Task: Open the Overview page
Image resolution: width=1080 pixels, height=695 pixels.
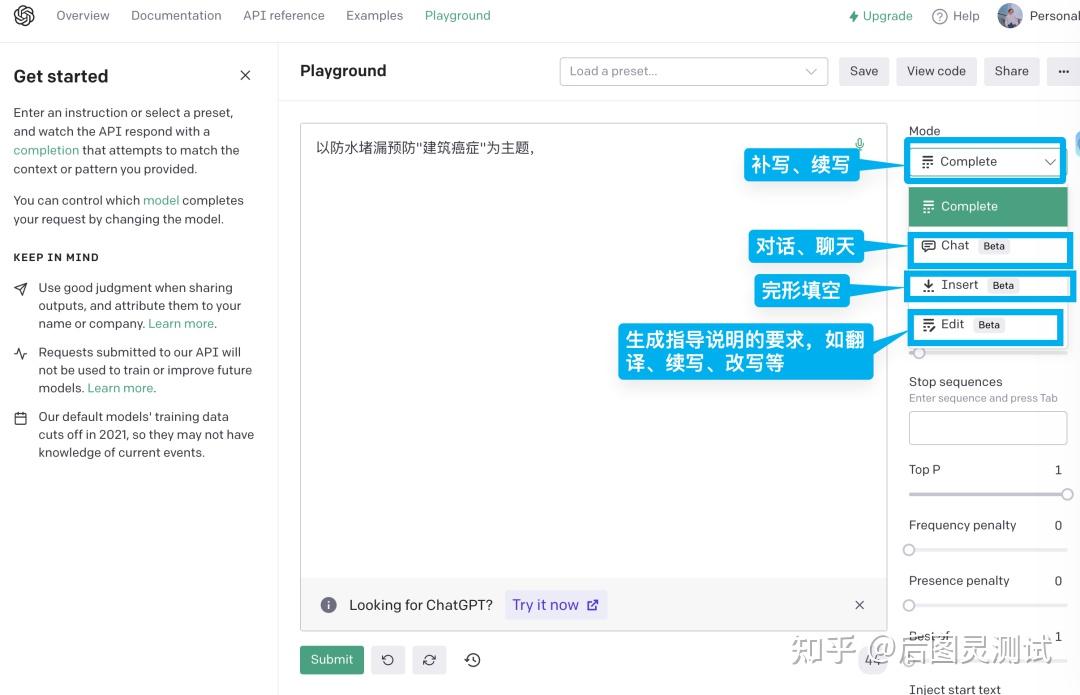Action: click(x=83, y=15)
